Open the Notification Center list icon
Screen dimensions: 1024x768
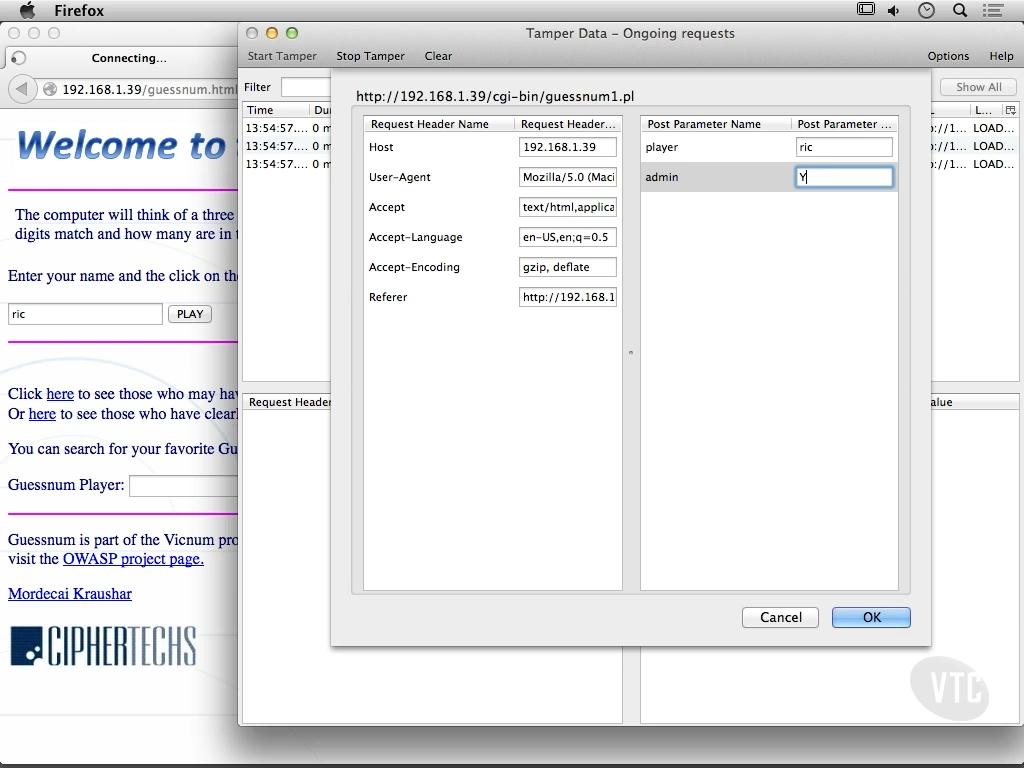click(993, 10)
